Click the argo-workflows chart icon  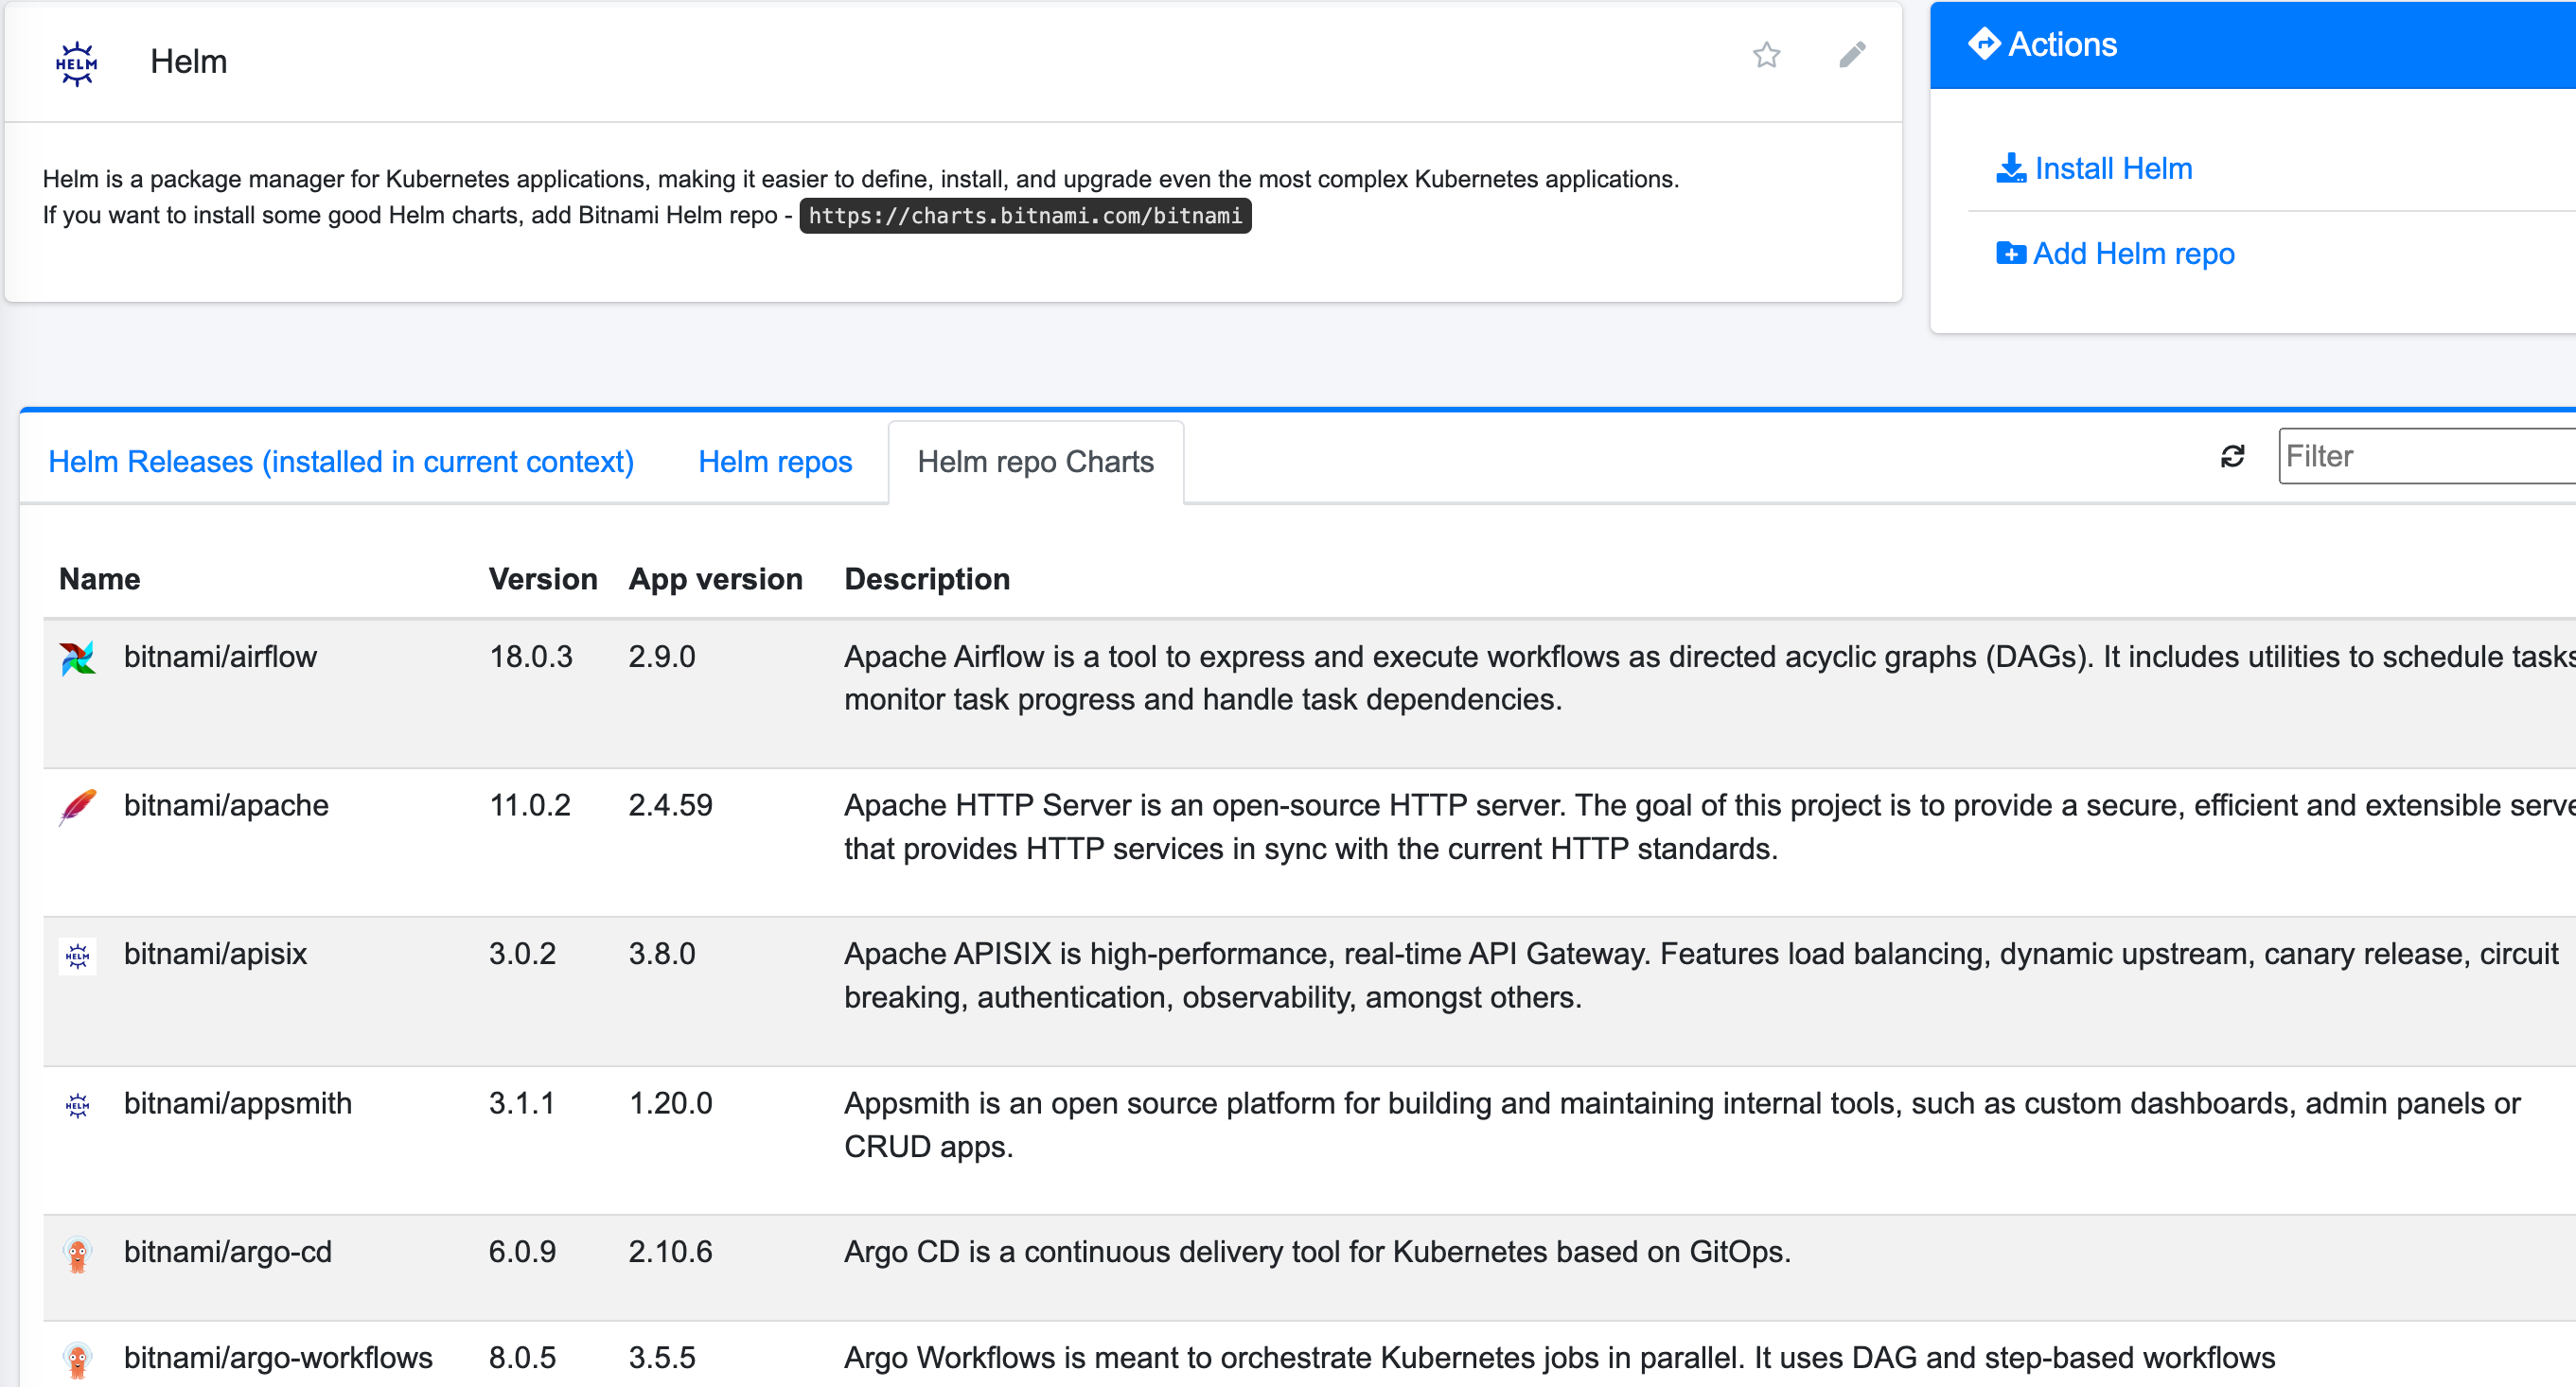(x=77, y=1360)
